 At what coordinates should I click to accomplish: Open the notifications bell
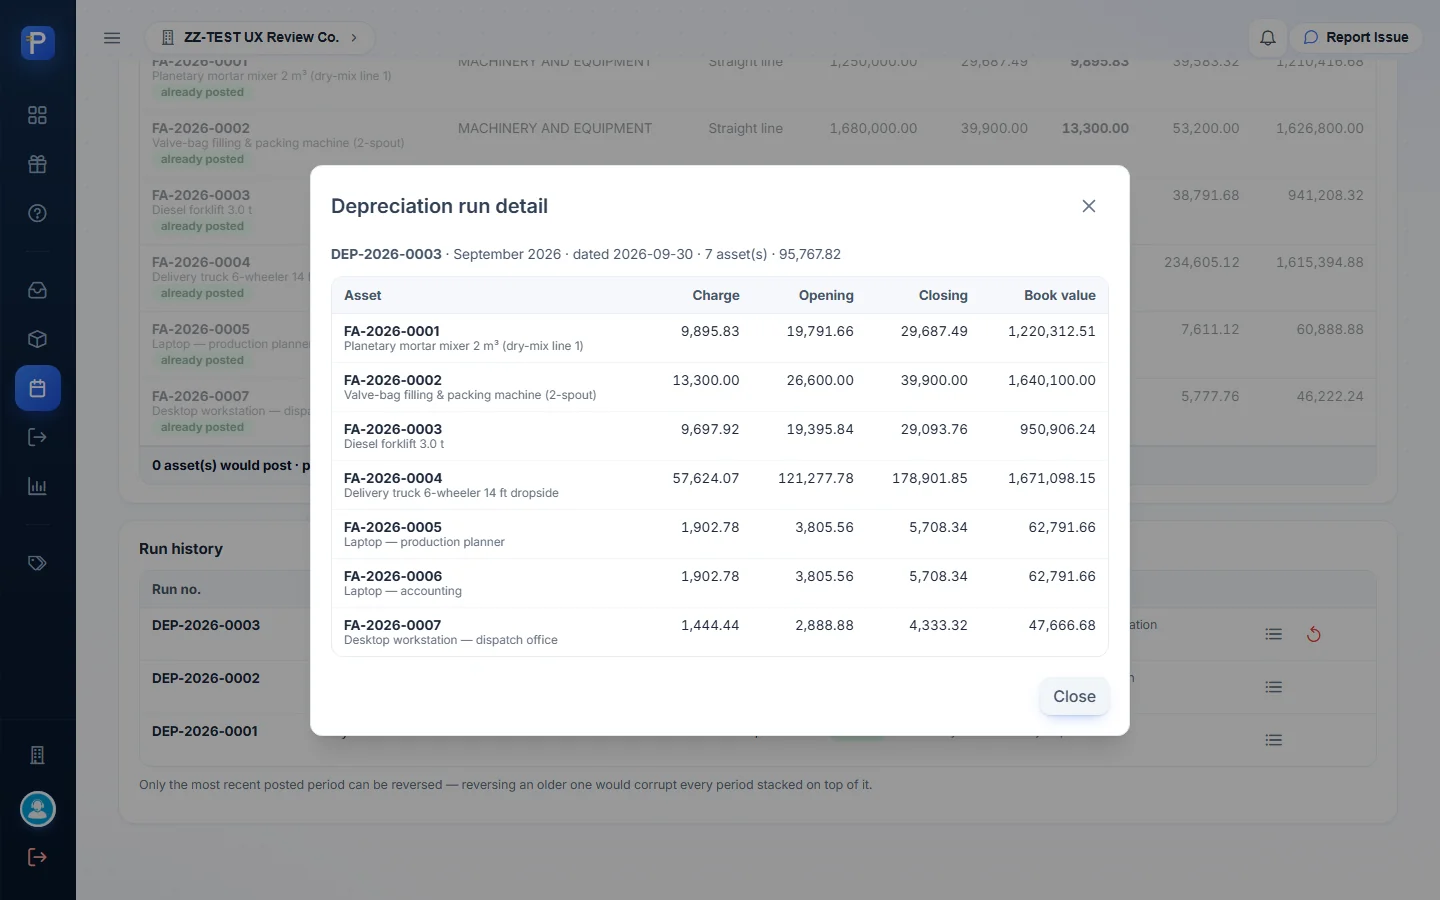(x=1267, y=38)
